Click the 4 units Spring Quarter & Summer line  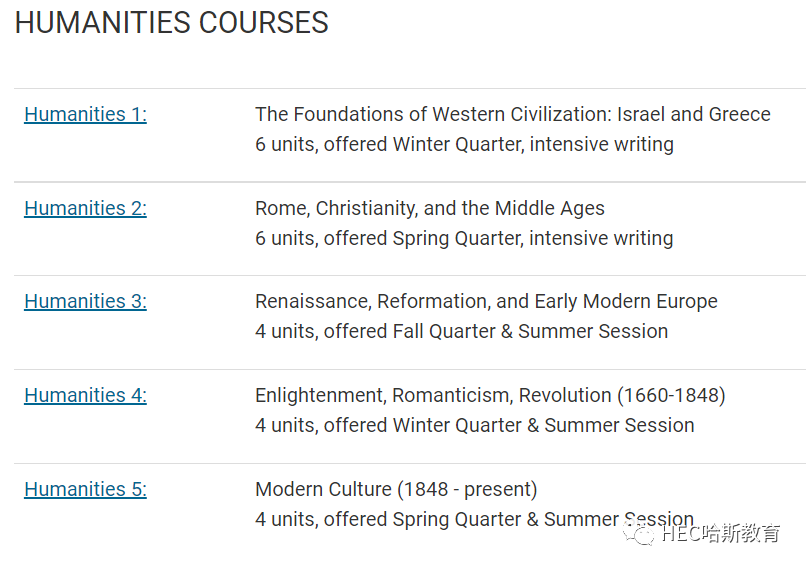[x=474, y=520]
